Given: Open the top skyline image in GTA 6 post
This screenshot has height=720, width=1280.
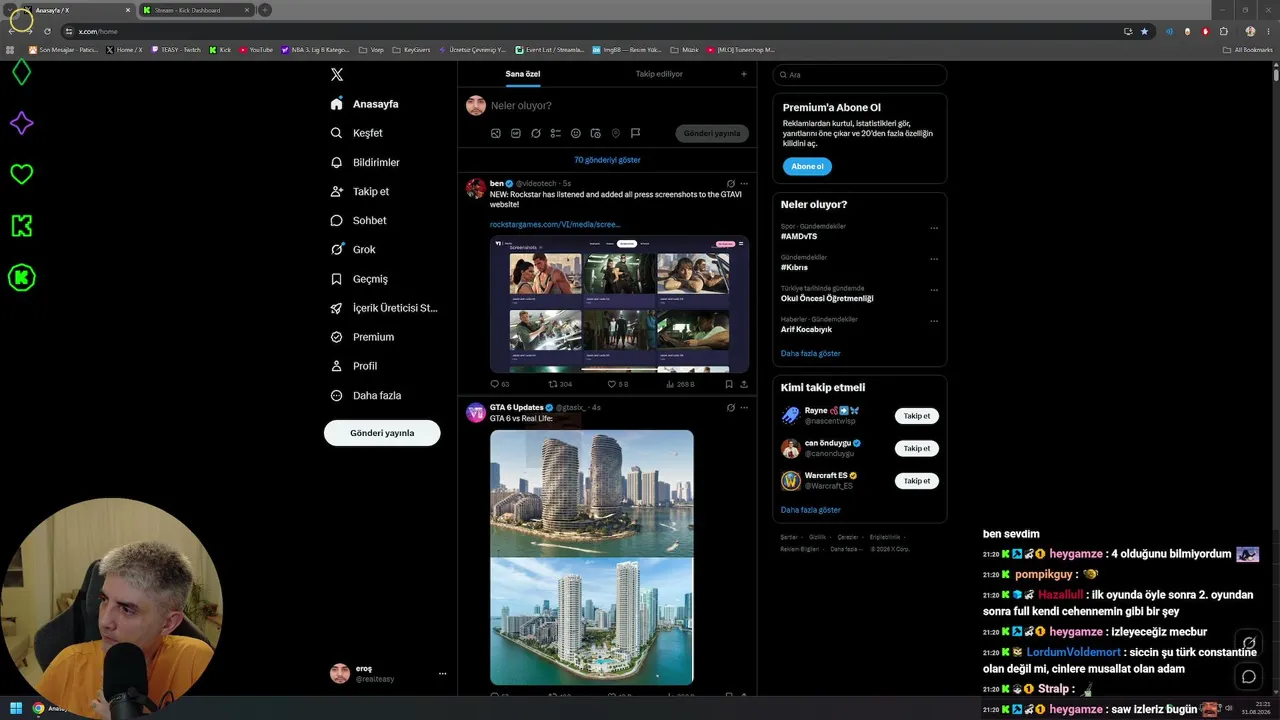Looking at the screenshot, I should tap(592, 493).
